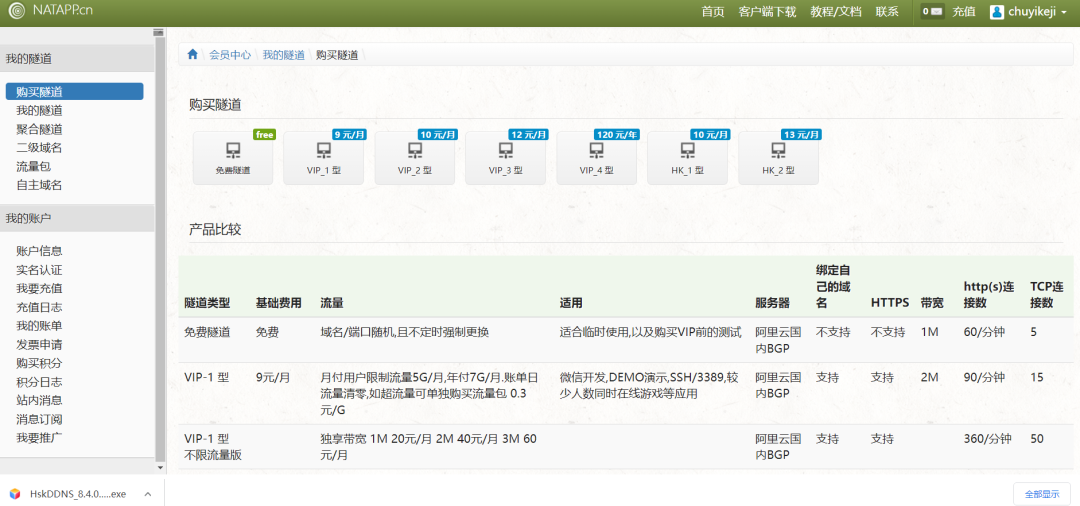Viewport: 1080px width, 506px height.
Task: Open 客户端下载 in top navigation
Action: tap(766, 12)
